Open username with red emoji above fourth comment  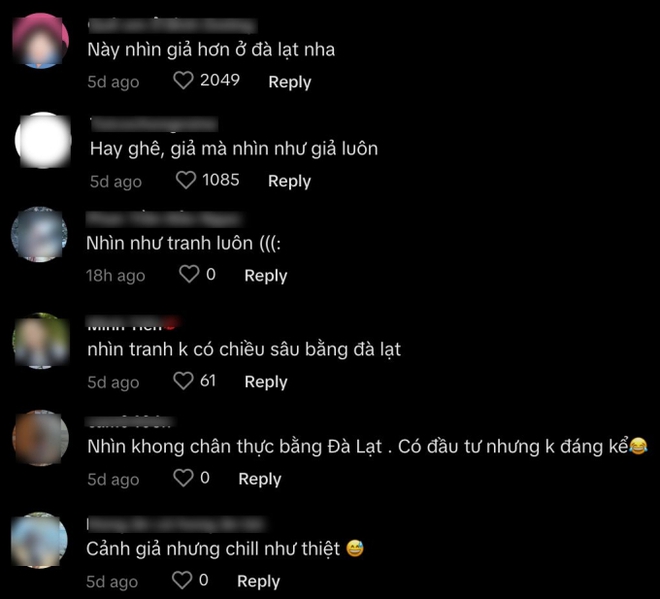[x=133, y=323]
